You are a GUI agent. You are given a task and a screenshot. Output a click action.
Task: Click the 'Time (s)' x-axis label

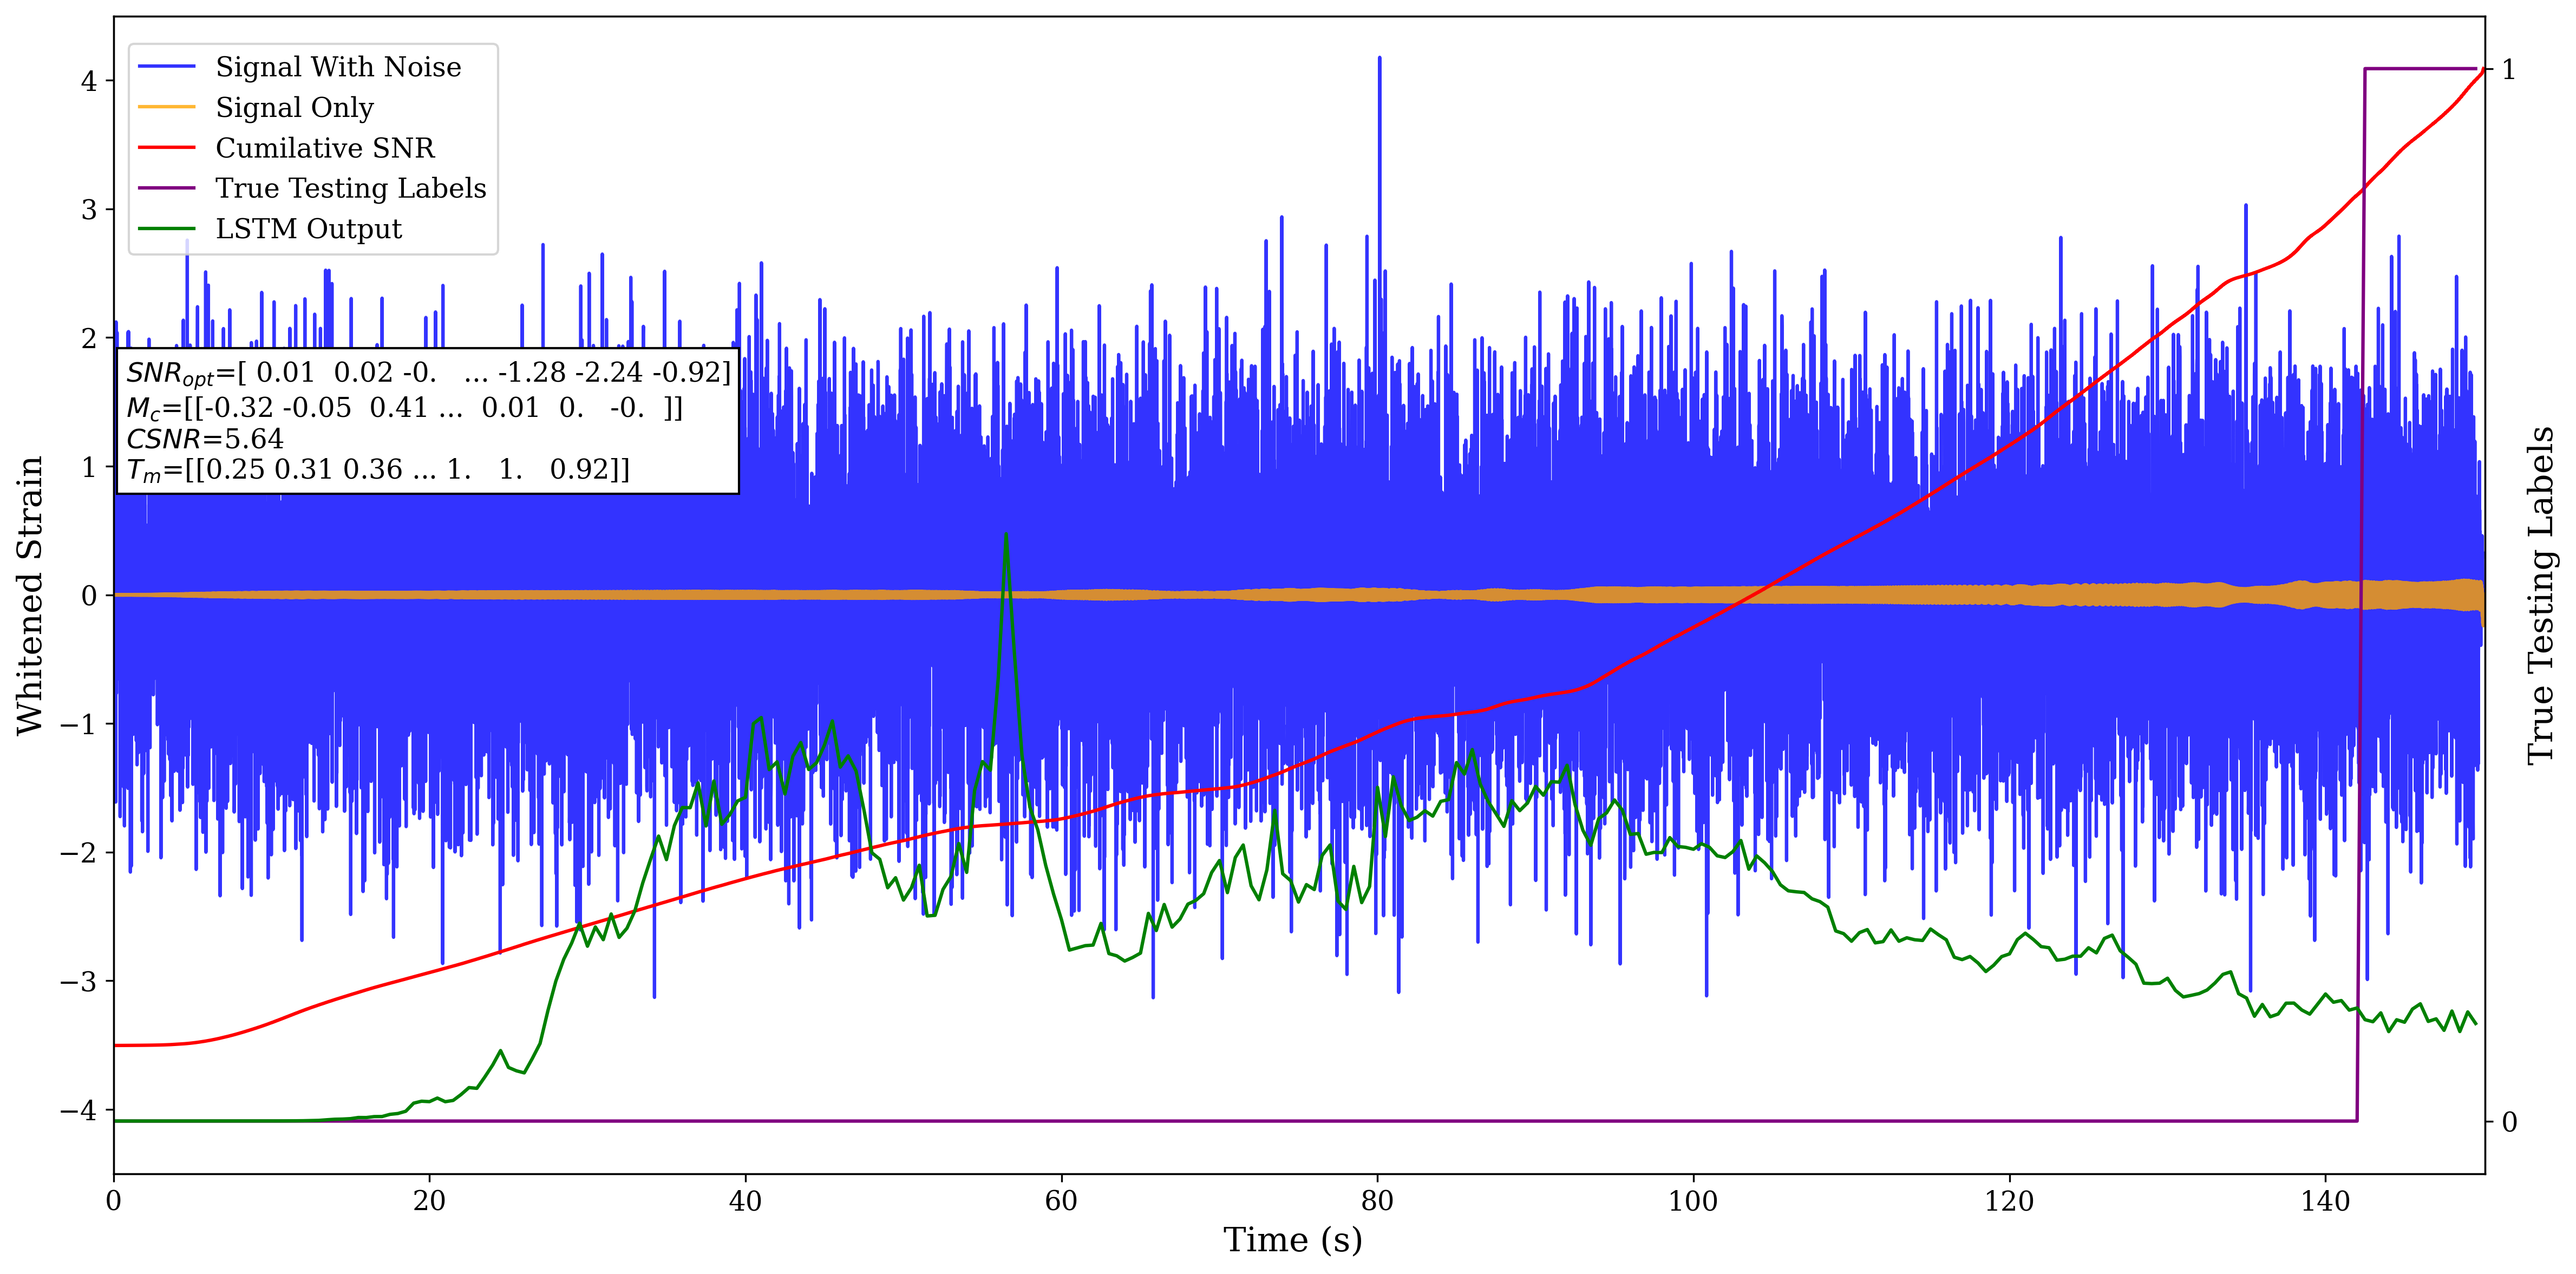click(1292, 1240)
